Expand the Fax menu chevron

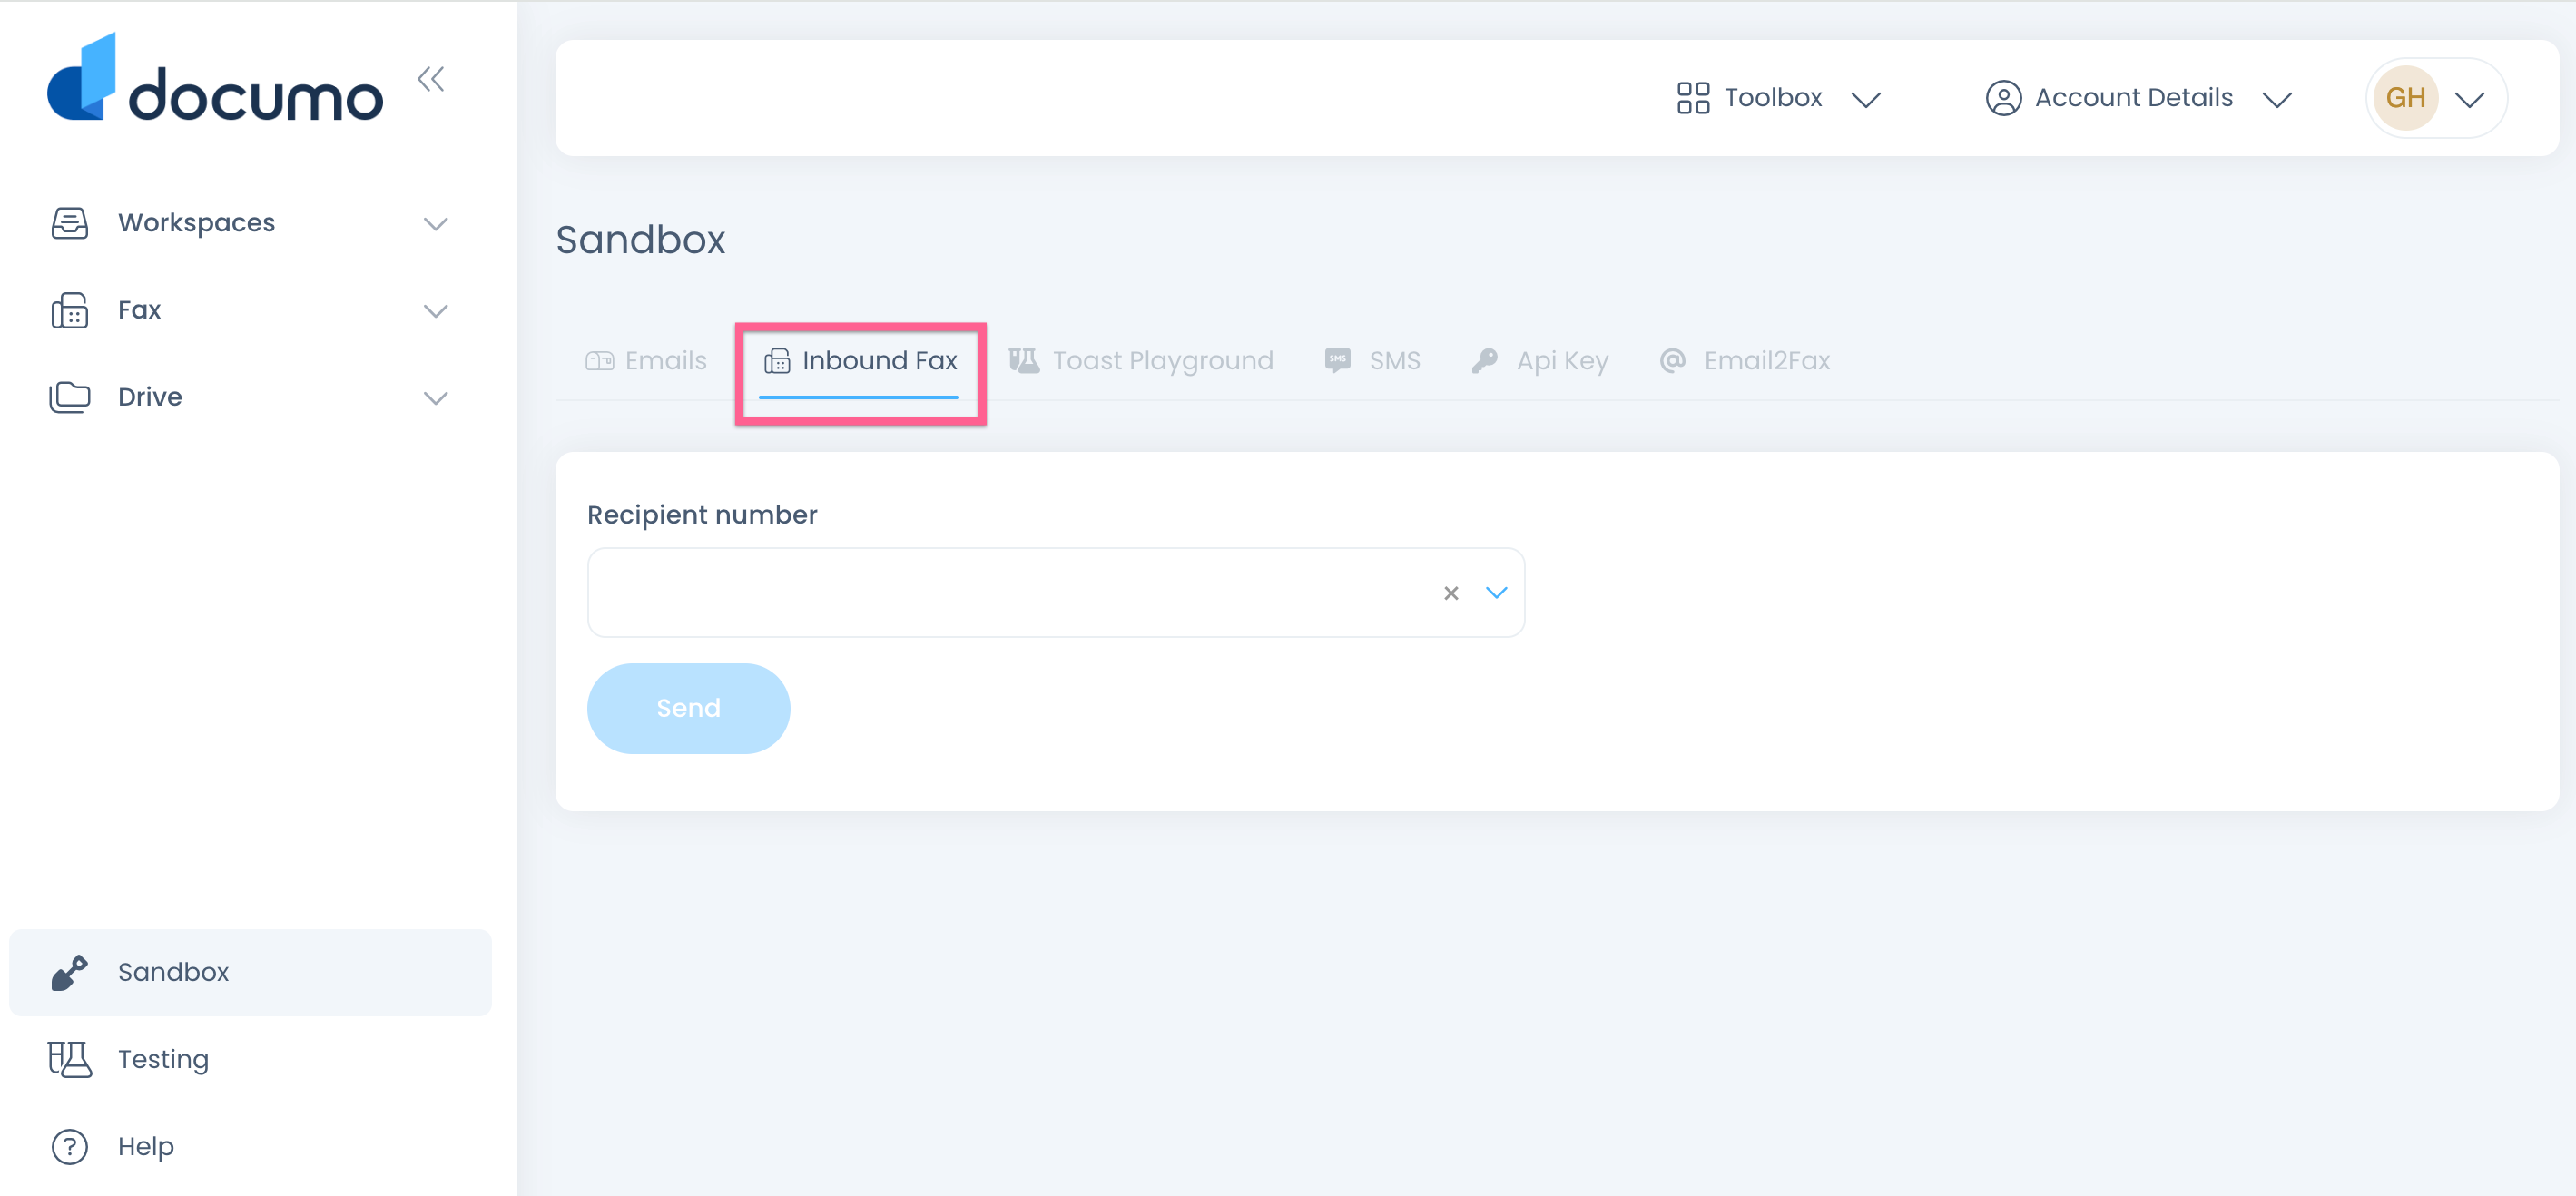coord(436,311)
